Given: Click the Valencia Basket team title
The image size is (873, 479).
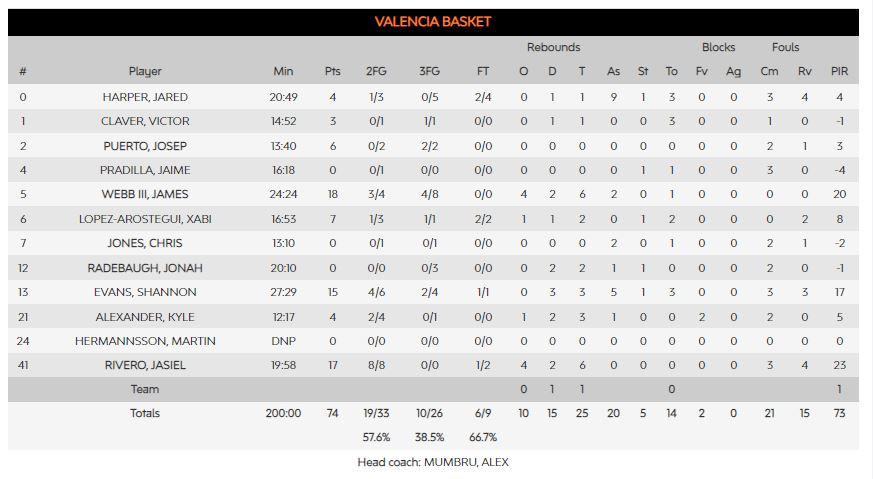Looking at the screenshot, I should coord(433,22).
